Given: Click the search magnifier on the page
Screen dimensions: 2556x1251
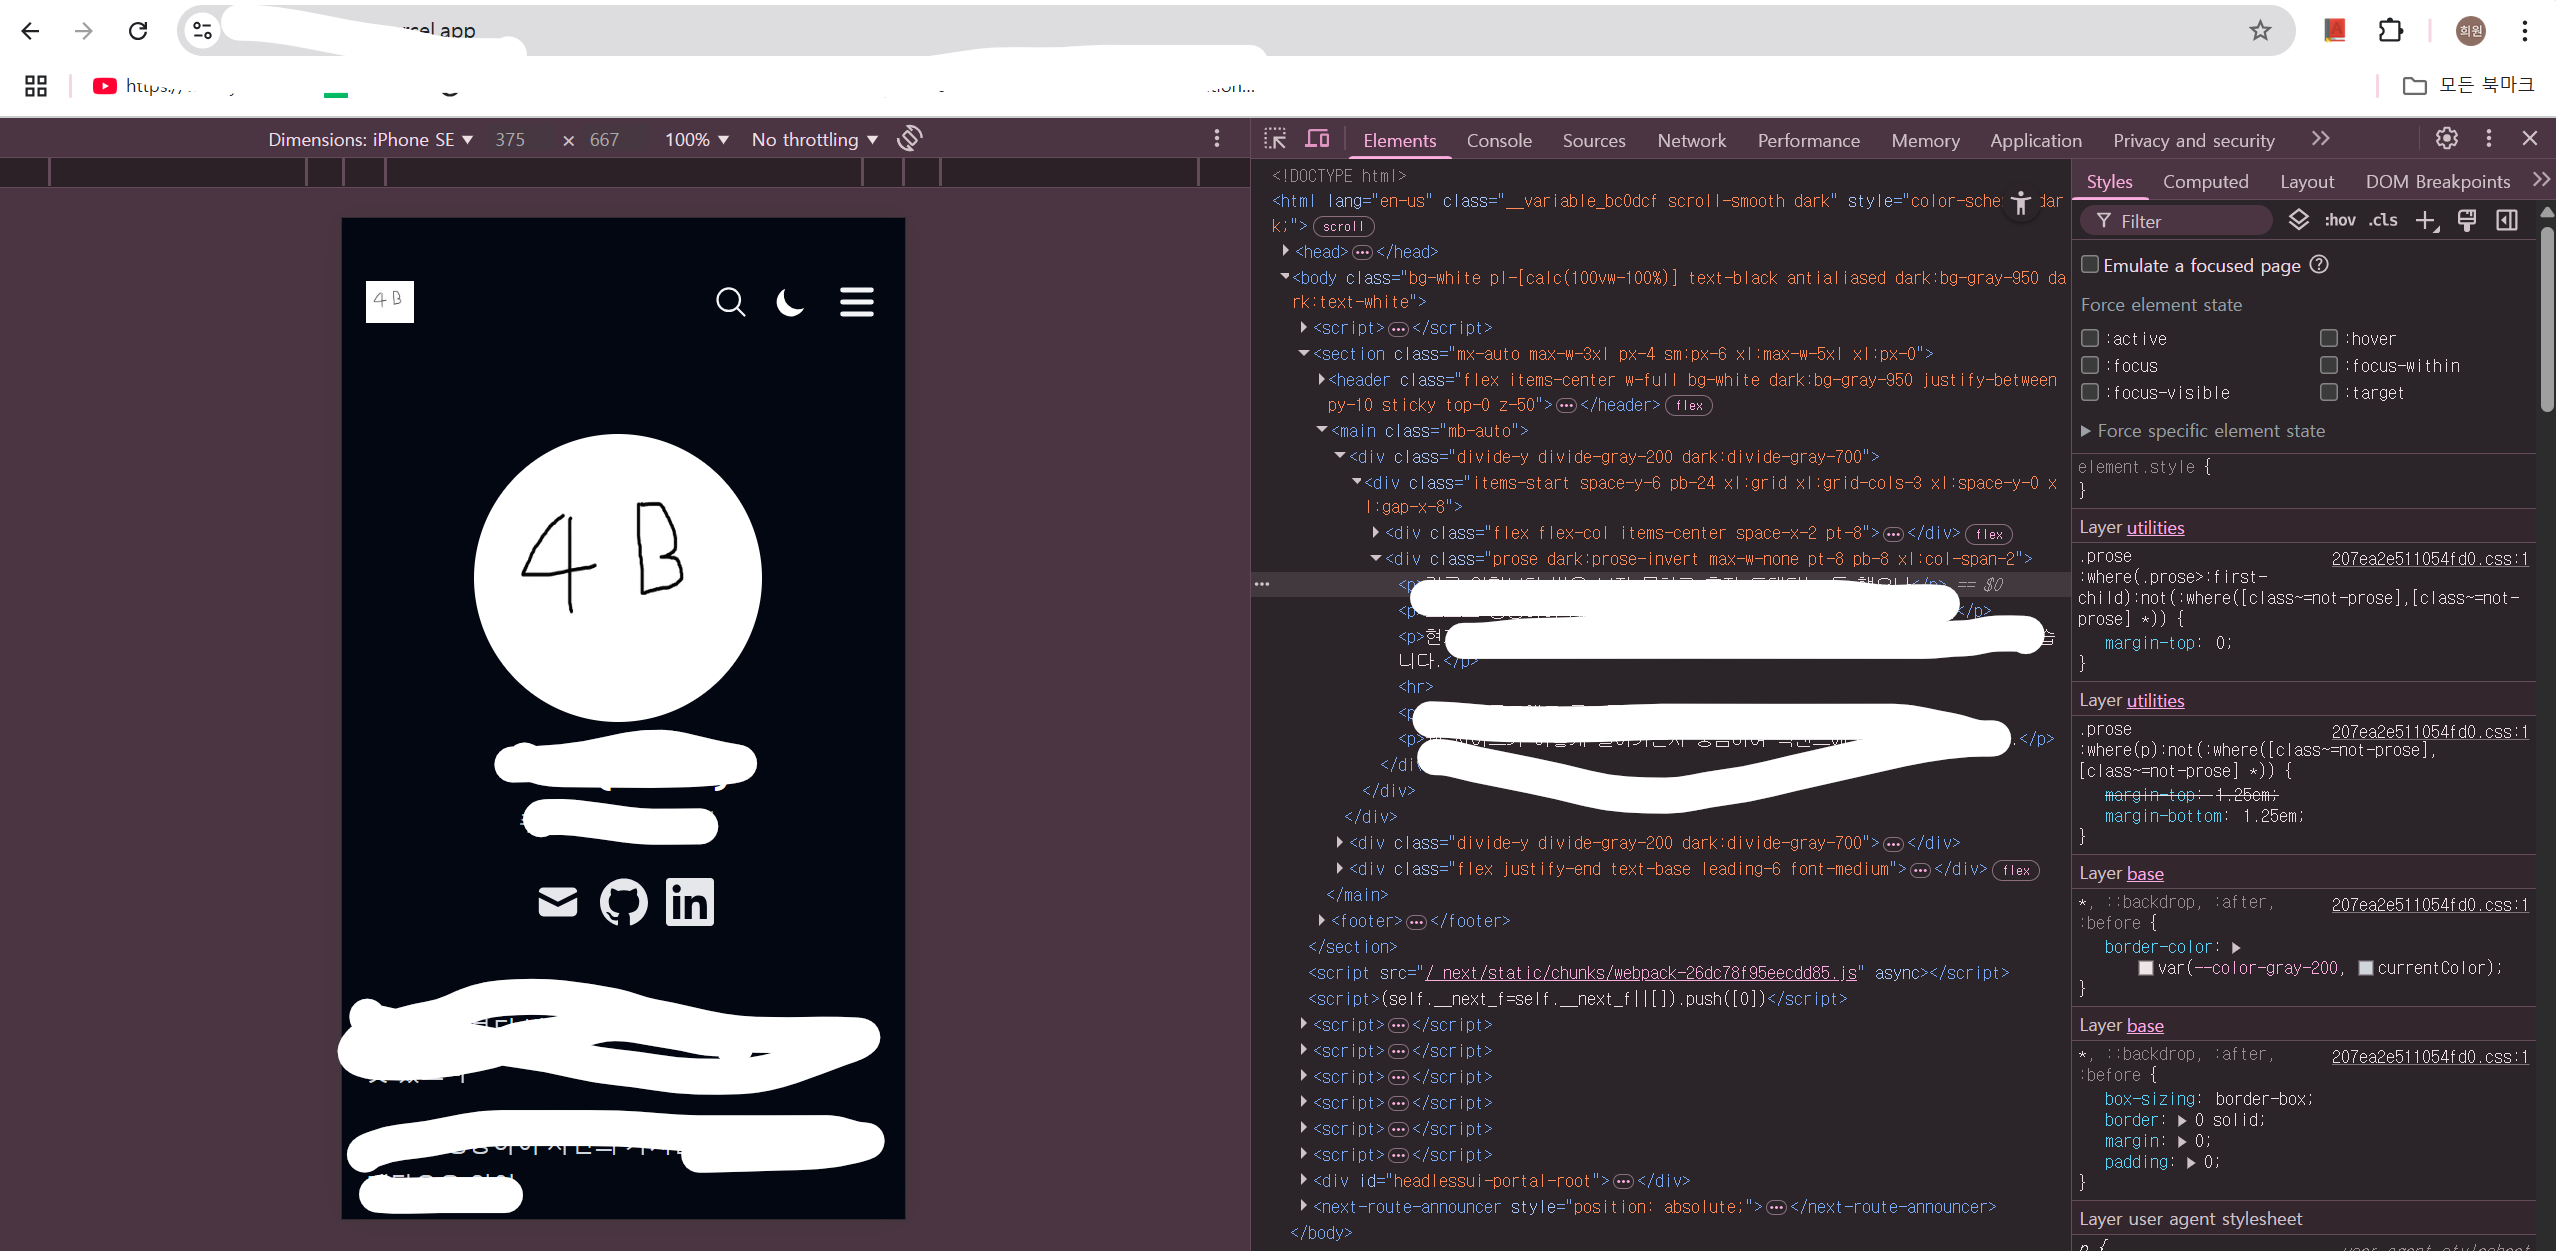Looking at the screenshot, I should [731, 302].
